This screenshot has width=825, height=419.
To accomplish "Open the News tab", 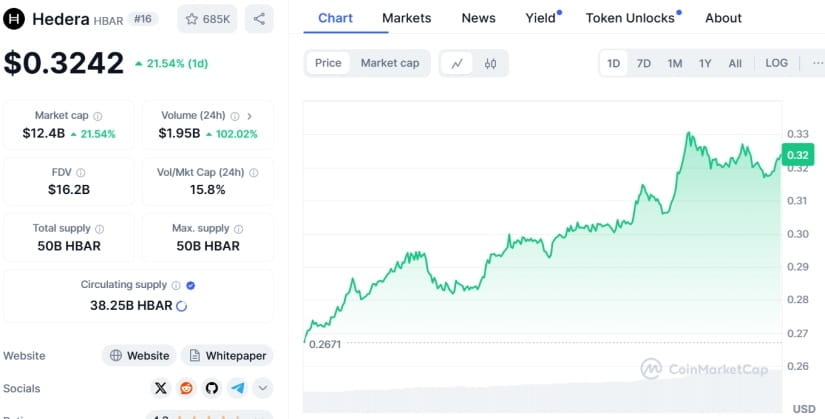I will pos(478,18).
